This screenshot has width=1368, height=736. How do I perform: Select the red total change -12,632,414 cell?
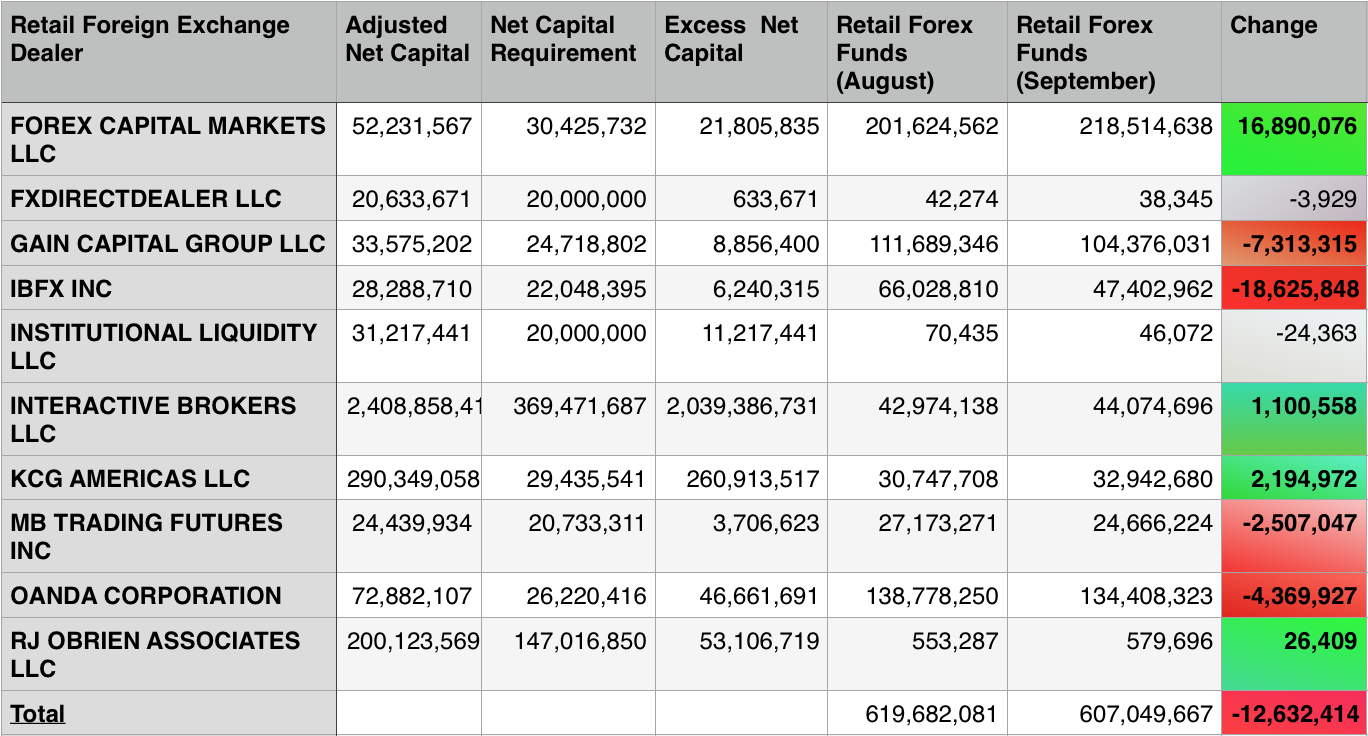click(x=1294, y=714)
